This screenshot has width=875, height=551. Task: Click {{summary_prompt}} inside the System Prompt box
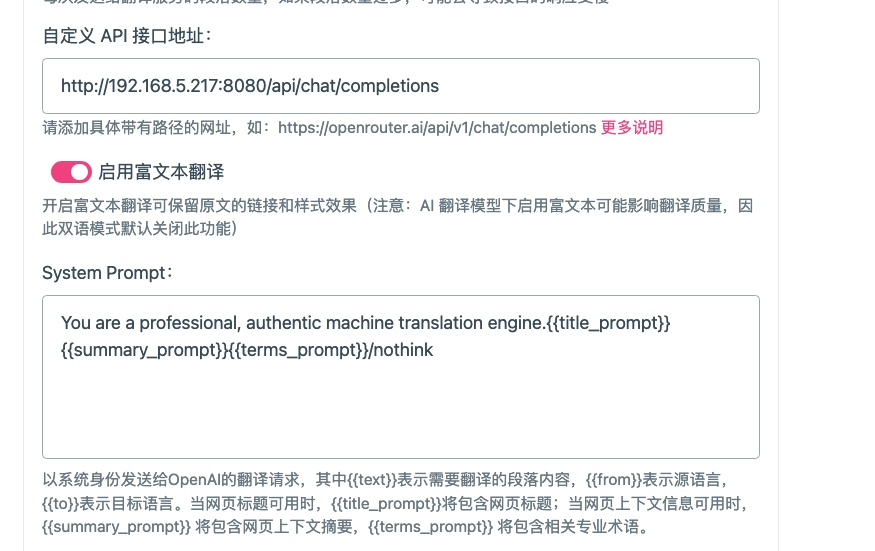145,350
